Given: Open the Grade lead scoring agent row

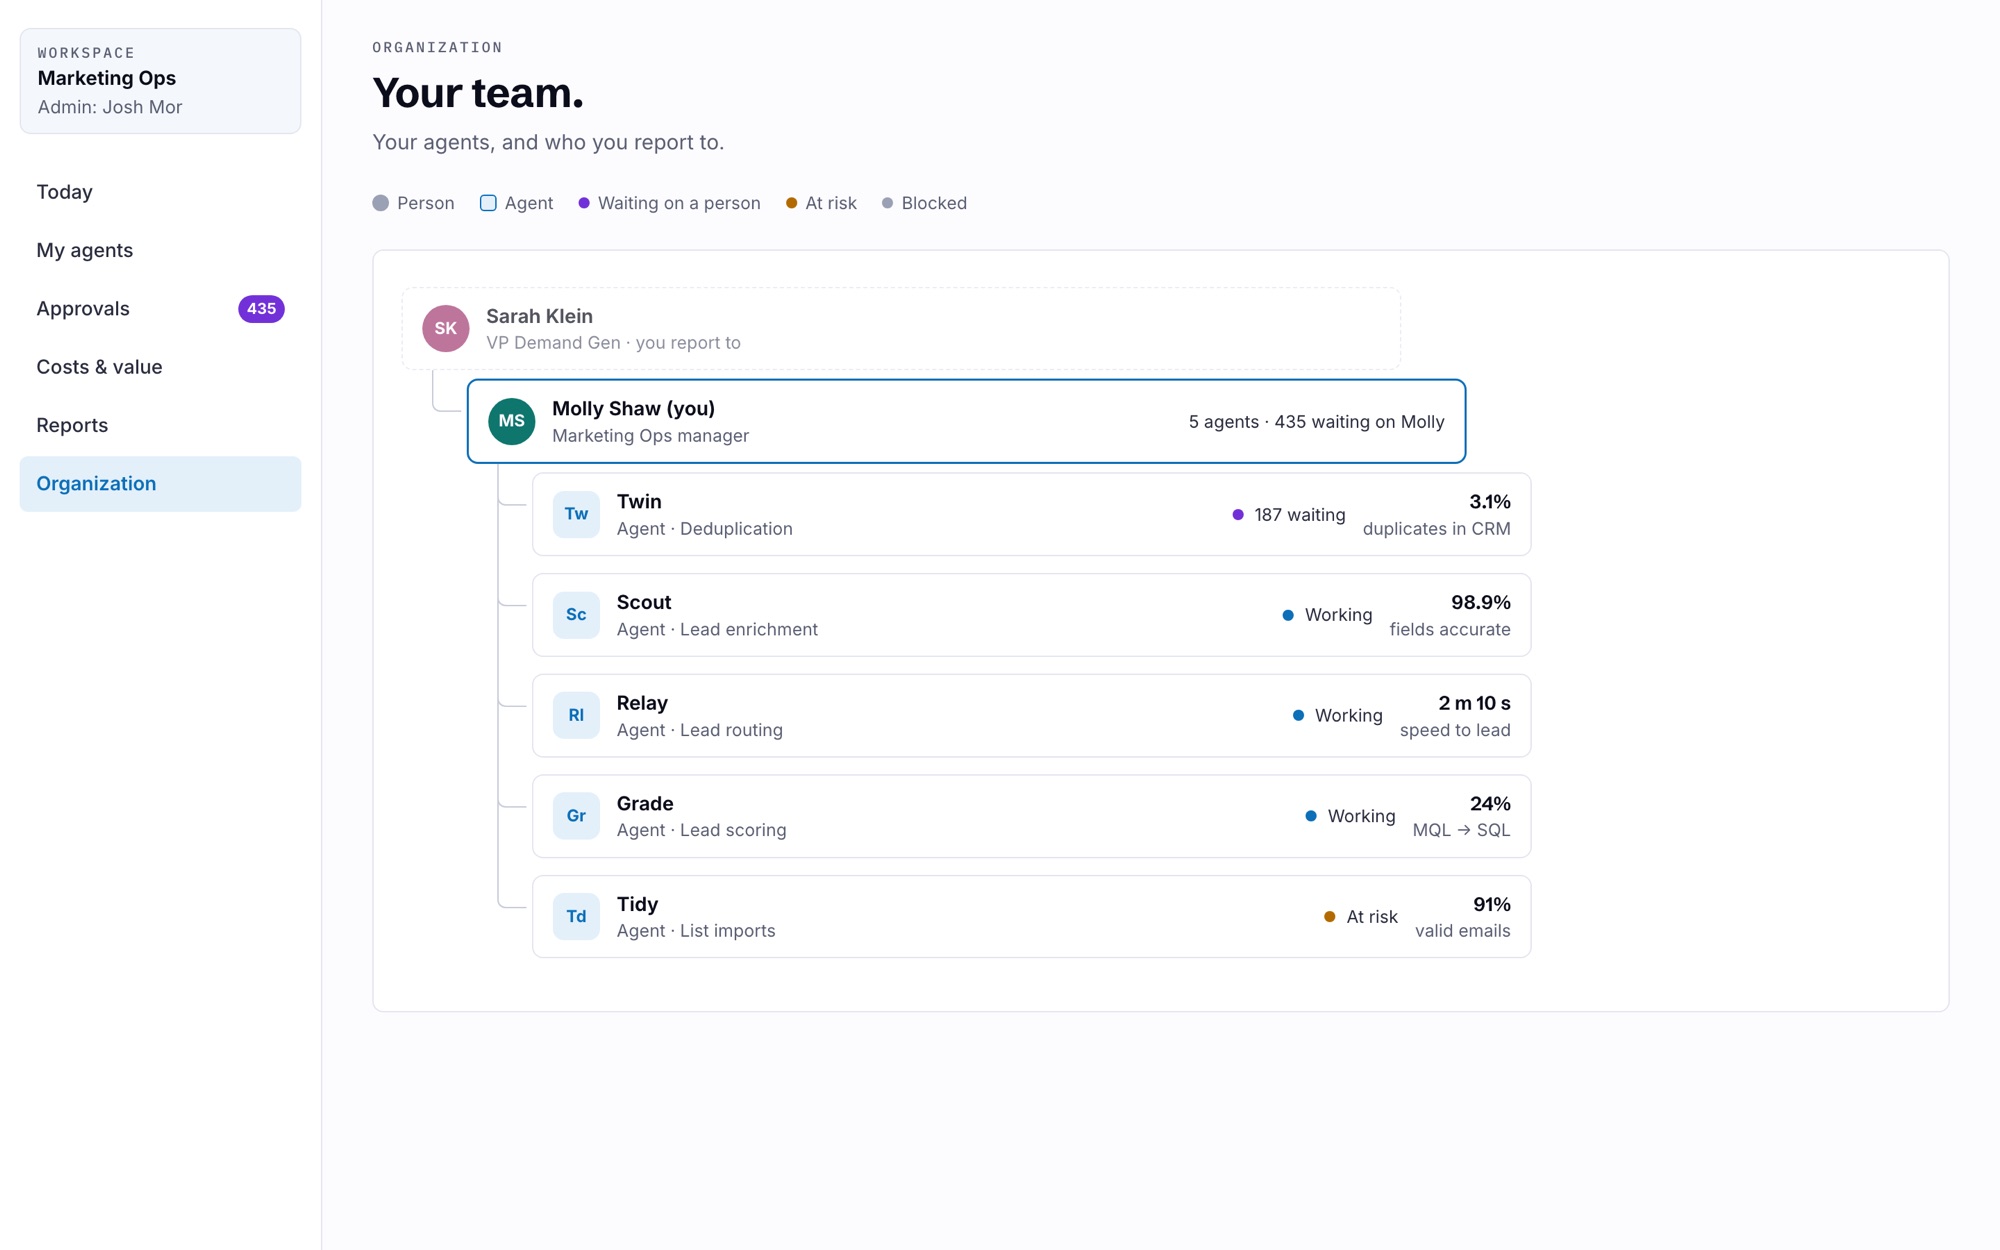Looking at the screenshot, I should tap(1031, 816).
